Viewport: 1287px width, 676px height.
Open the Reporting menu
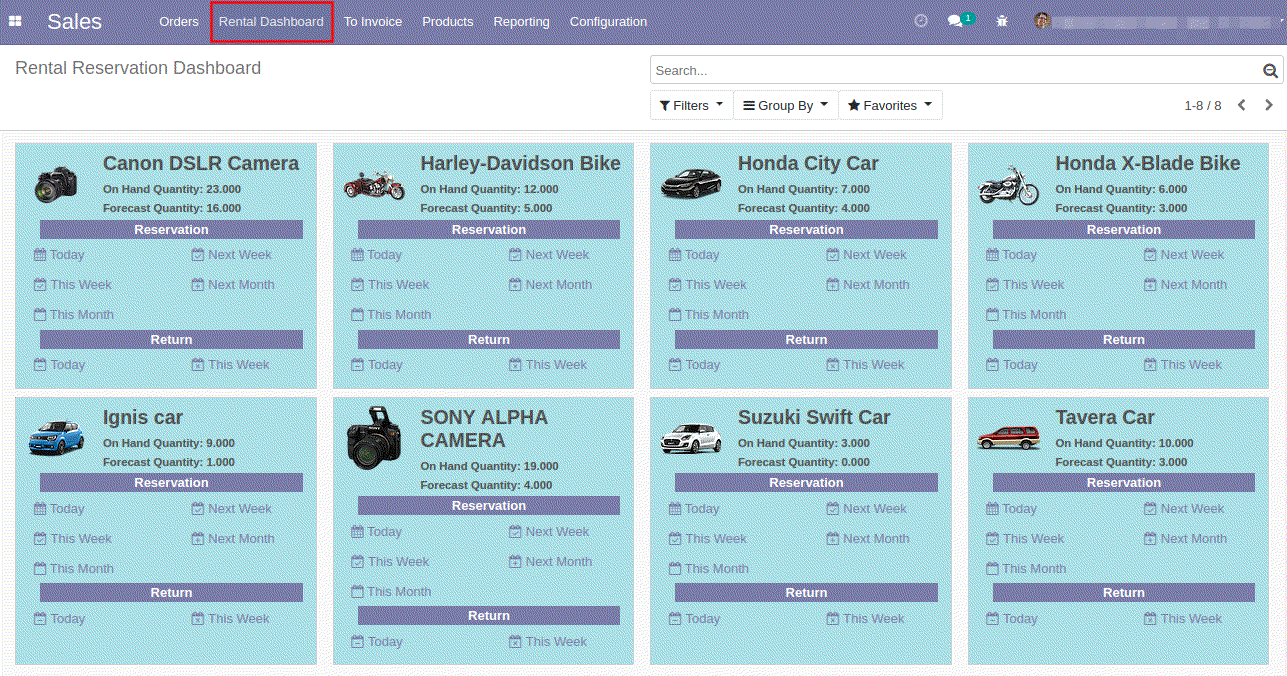(x=521, y=21)
